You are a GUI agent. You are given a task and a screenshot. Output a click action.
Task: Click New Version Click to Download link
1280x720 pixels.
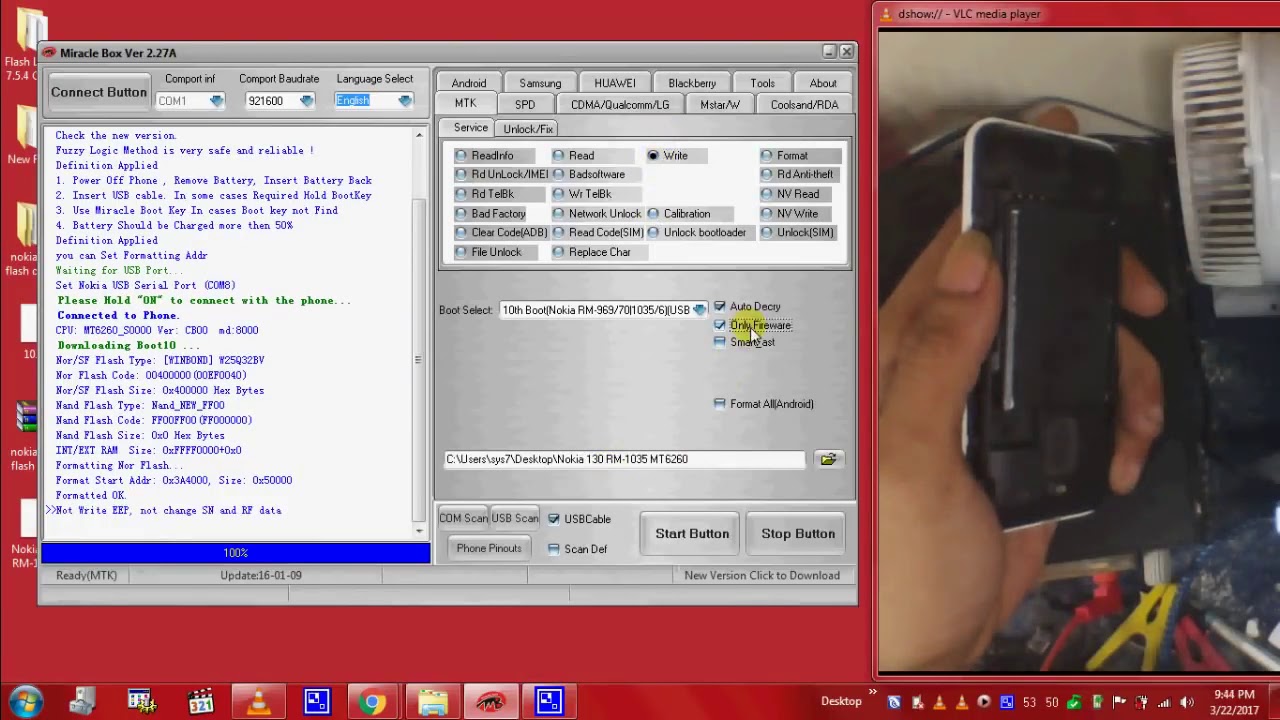point(762,575)
